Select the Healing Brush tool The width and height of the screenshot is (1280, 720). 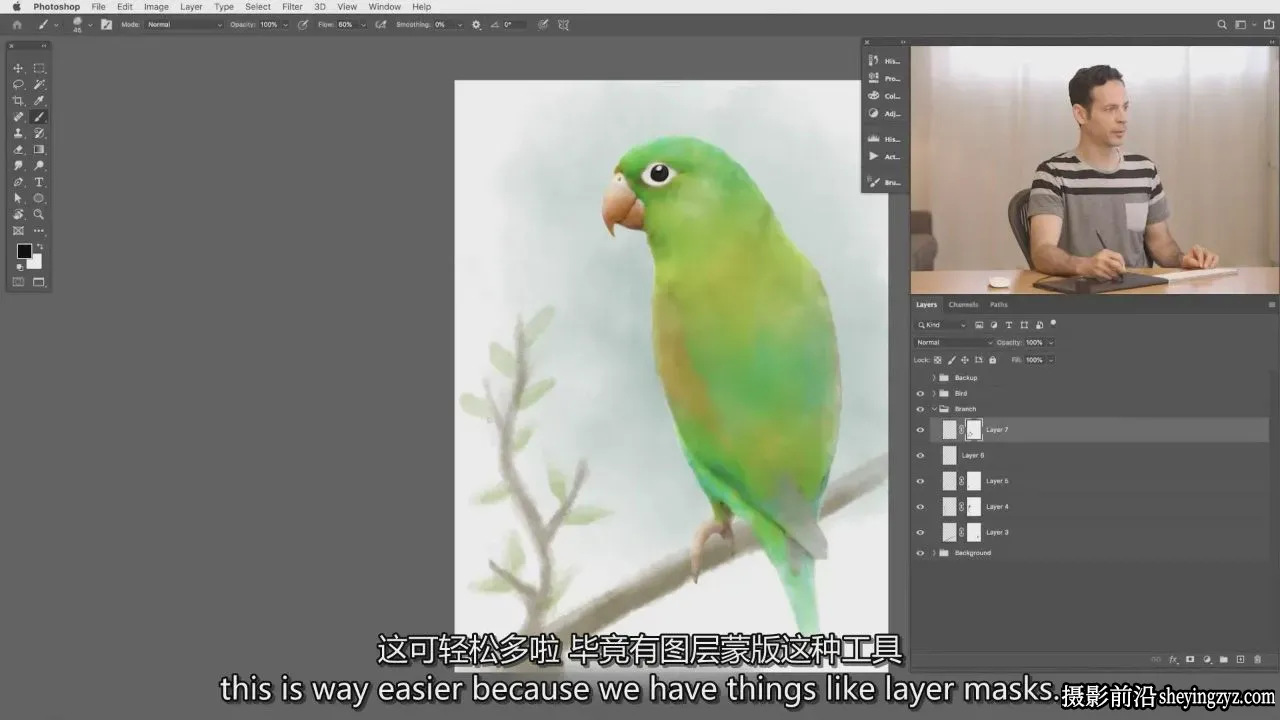point(18,117)
